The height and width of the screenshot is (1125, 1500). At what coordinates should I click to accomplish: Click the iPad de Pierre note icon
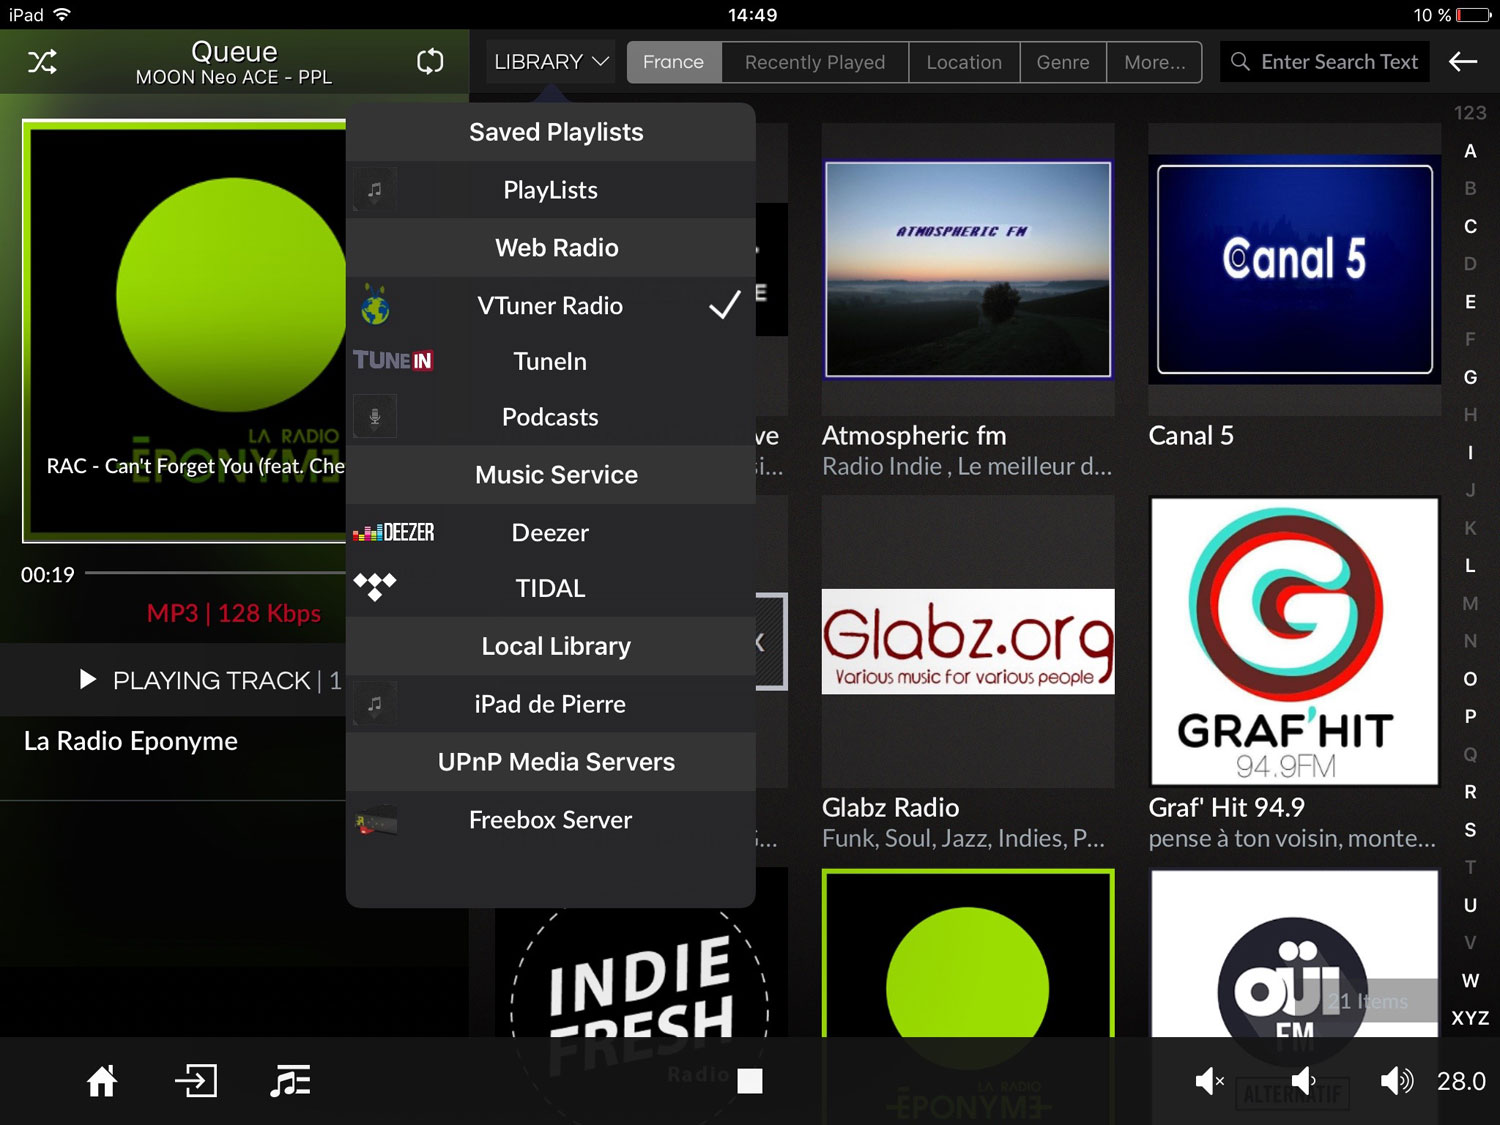(x=375, y=704)
